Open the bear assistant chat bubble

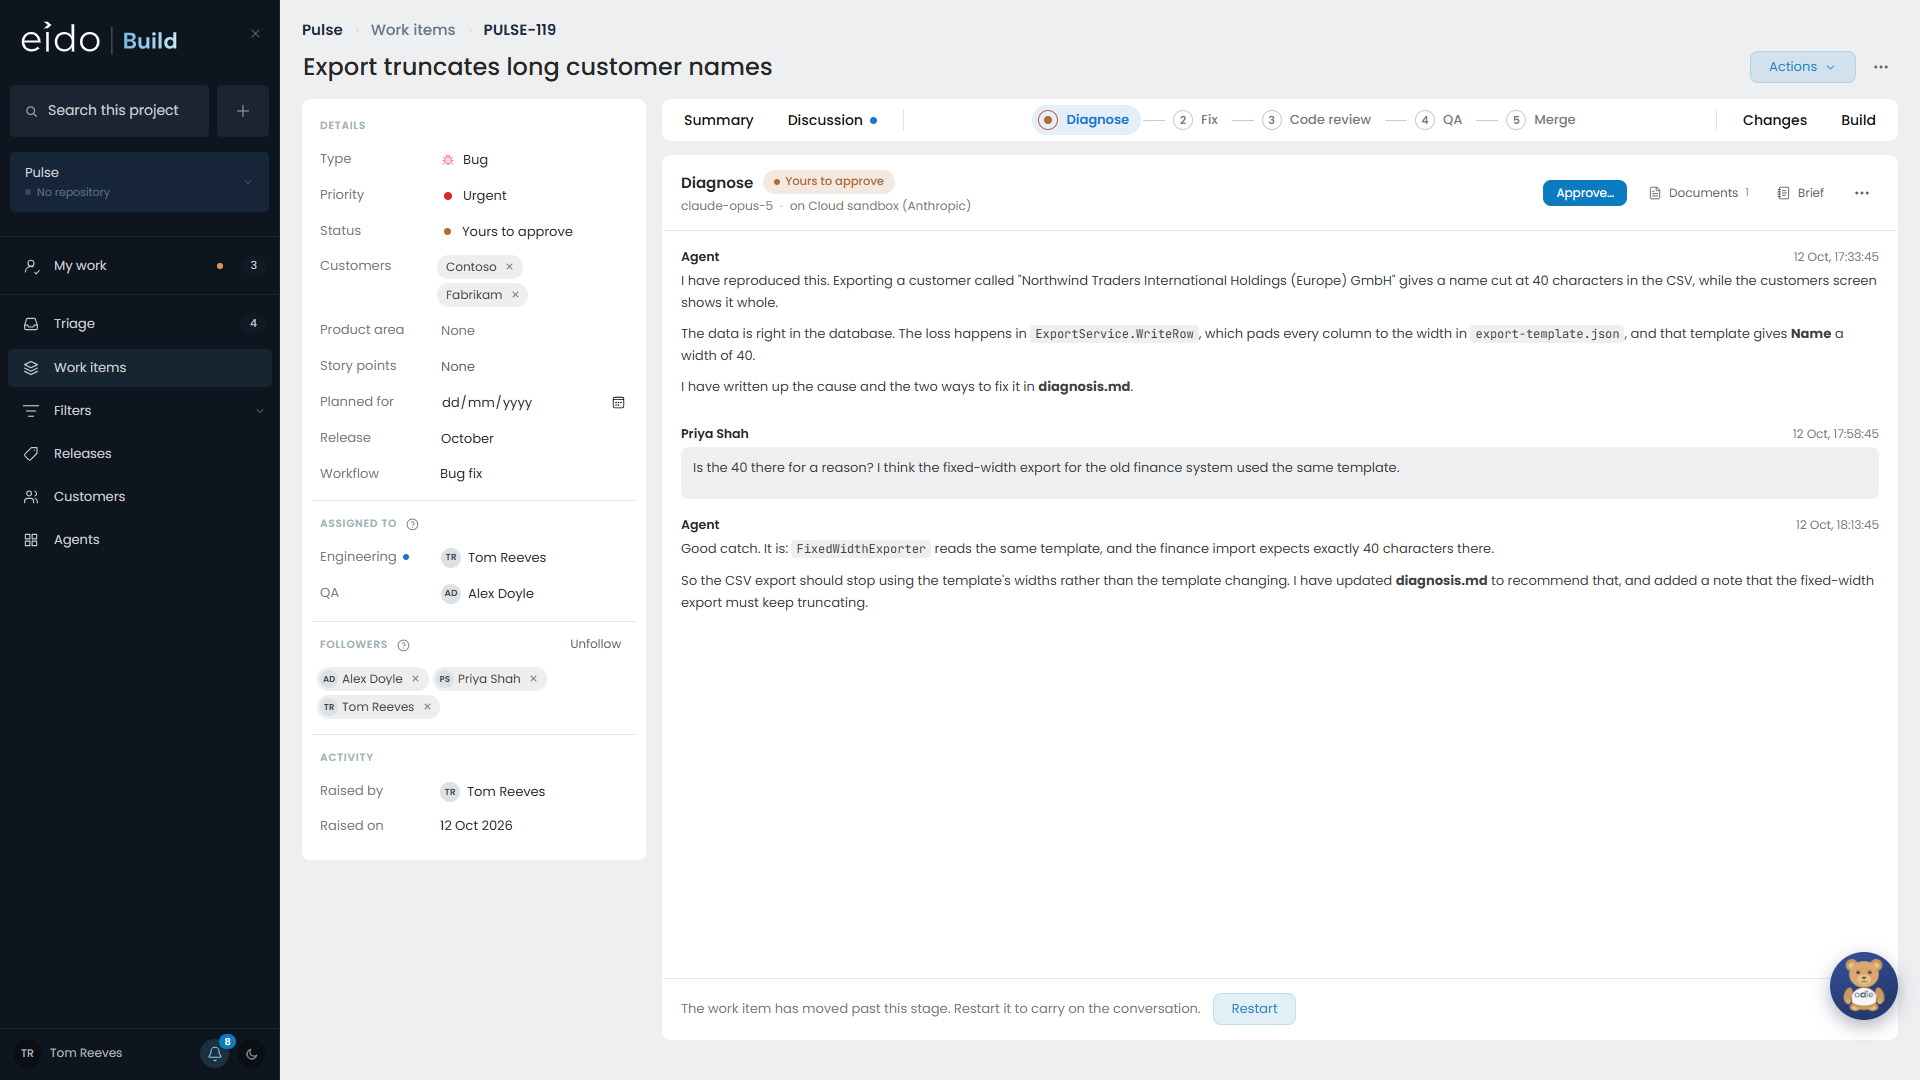[x=1863, y=986]
